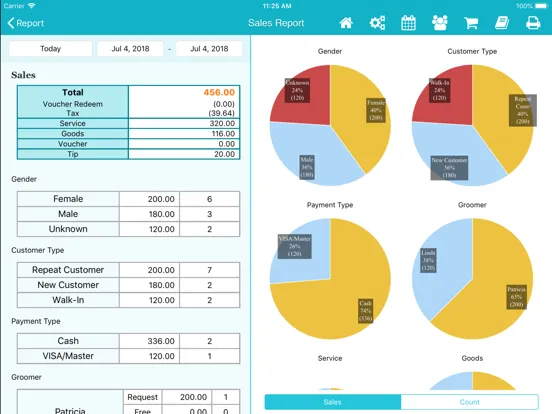Open the book report icon
Image resolution: width=552 pixels, height=414 pixels.
[x=502, y=23]
